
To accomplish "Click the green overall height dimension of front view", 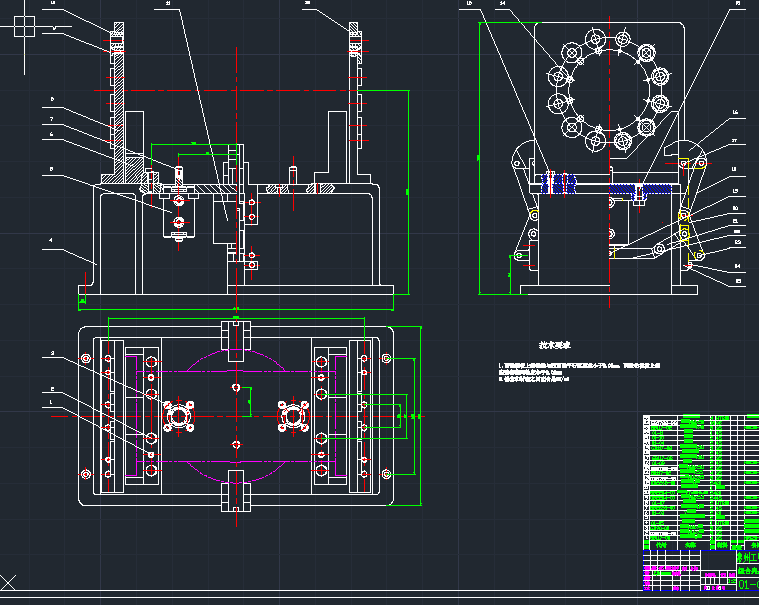I will click(408, 192).
